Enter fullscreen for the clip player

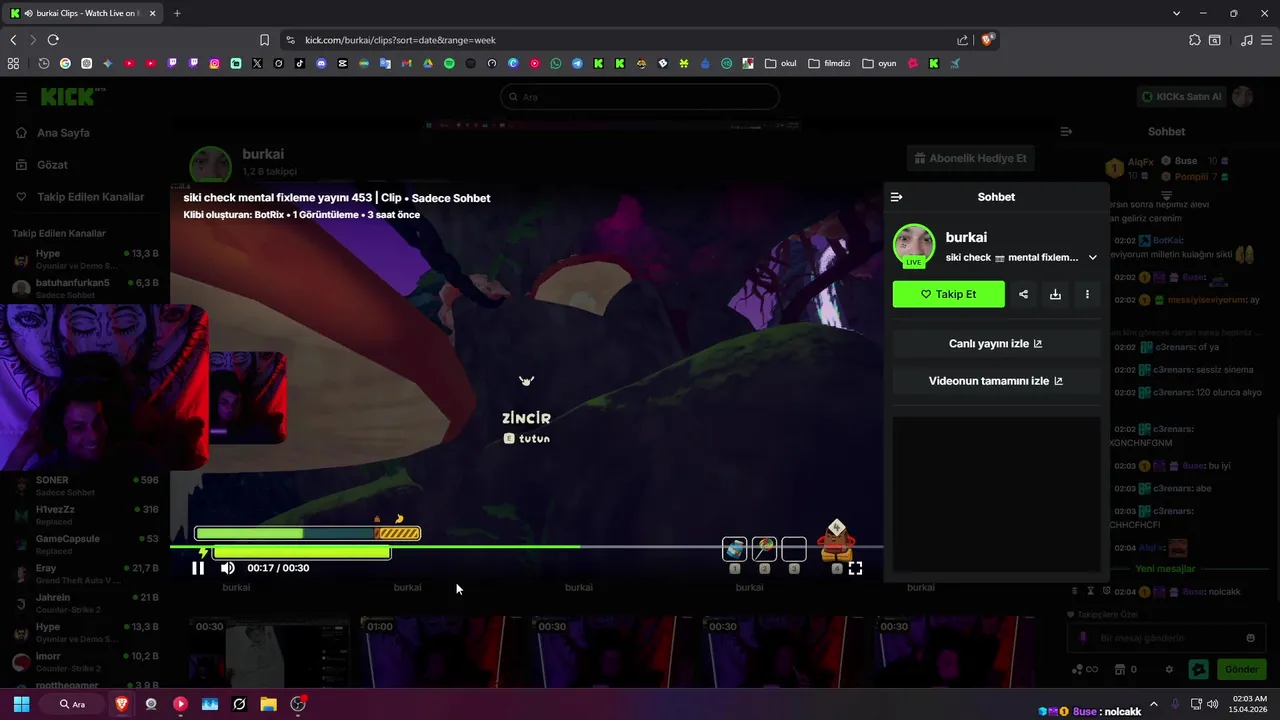coord(855,568)
